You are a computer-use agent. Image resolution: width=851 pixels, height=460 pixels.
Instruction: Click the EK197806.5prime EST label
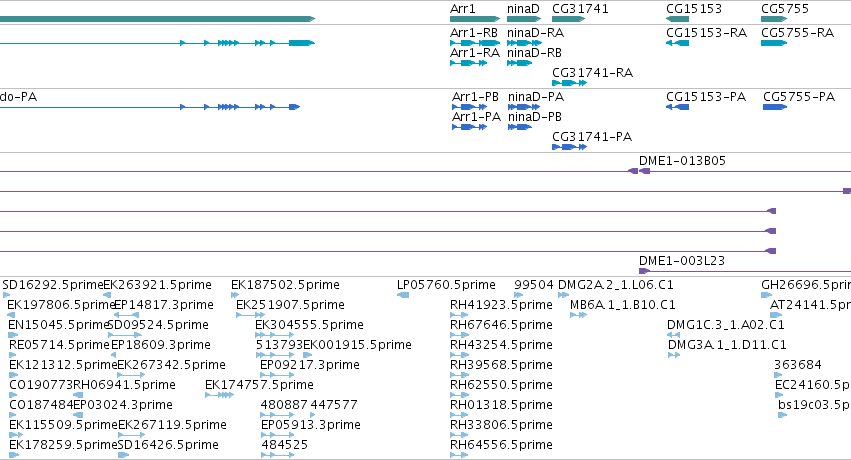click(x=61, y=305)
